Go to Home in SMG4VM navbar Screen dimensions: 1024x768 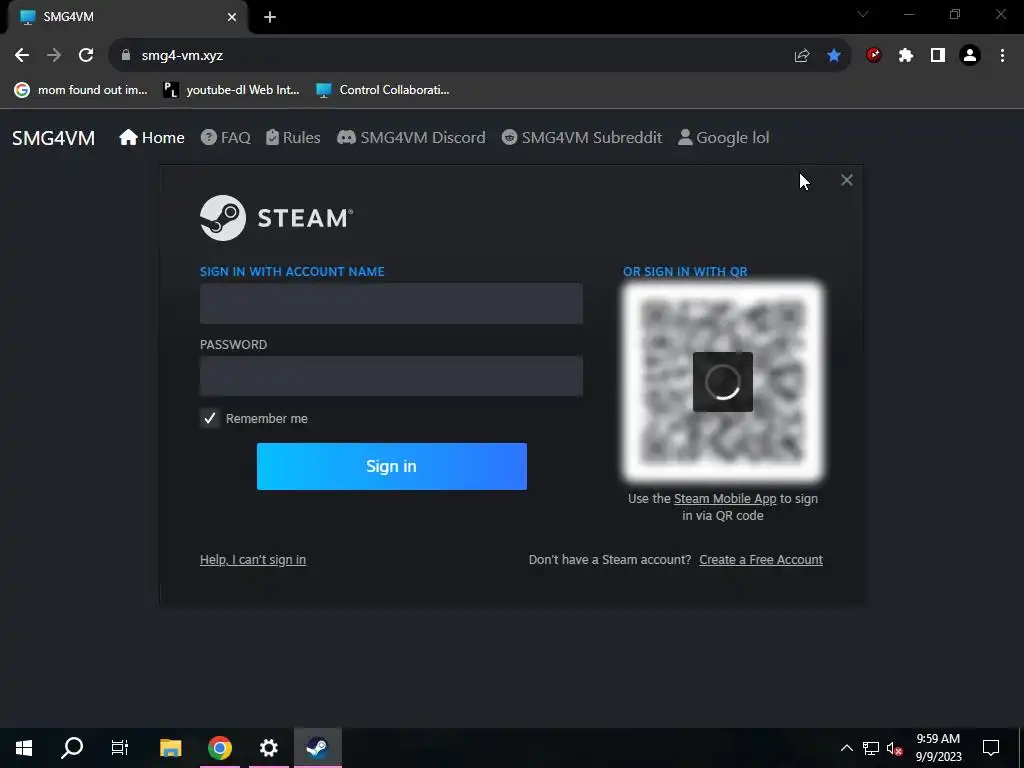(x=152, y=138)
